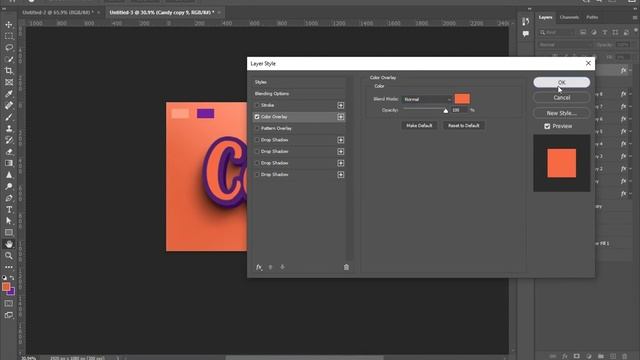640x360 pixels.
Task: Select the Brush tool
Action: 9,117
